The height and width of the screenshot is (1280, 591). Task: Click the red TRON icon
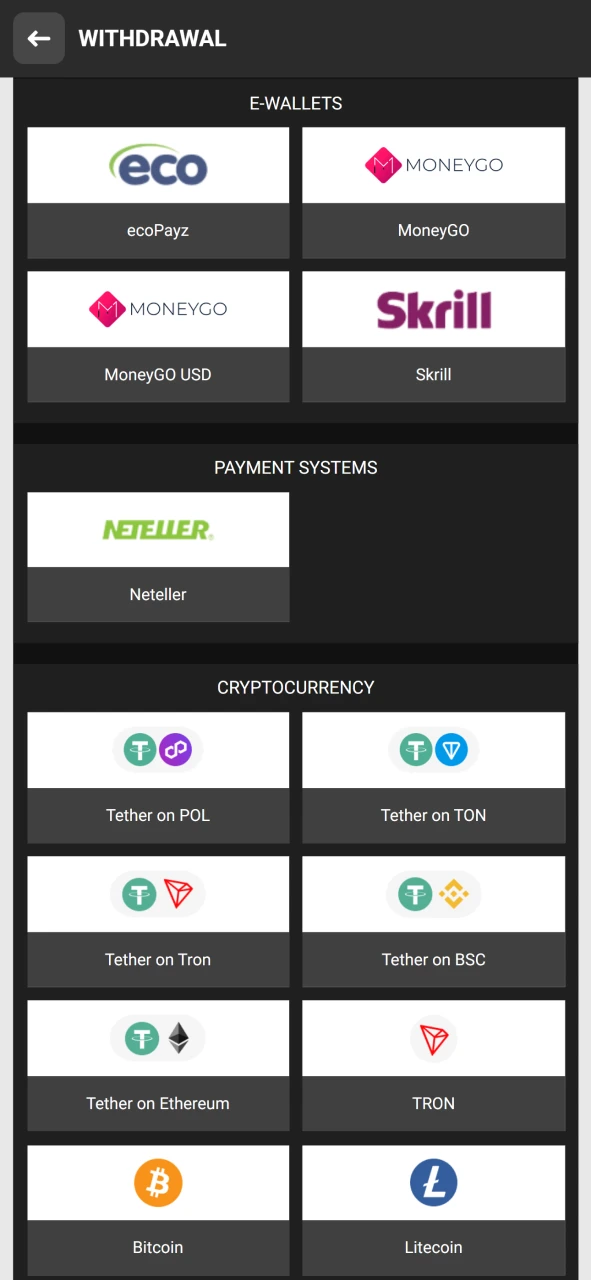click(x=433, y=1038)
